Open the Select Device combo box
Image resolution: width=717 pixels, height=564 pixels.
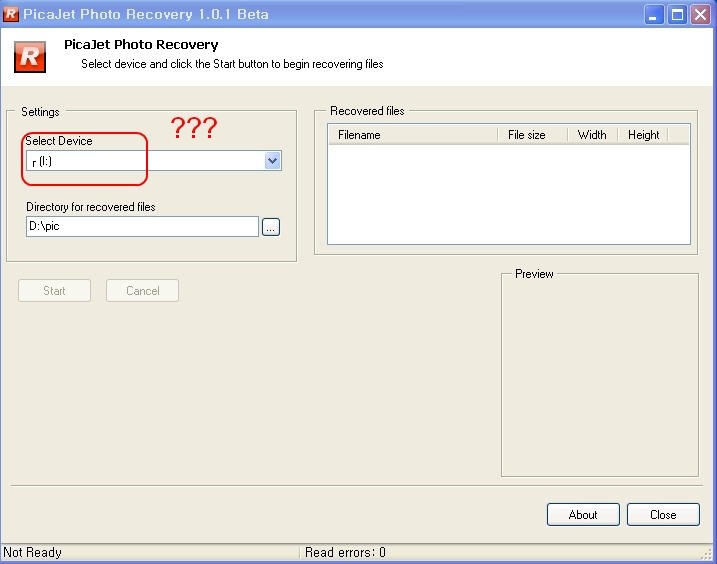[145, 161]
